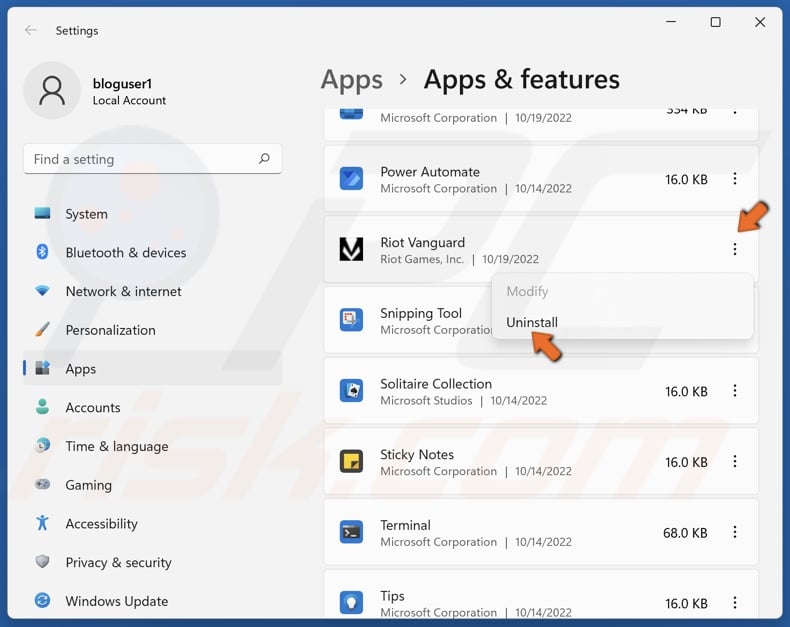Open the System settings category
Viewport: 790px width, 627px height.
[x=86, y=214]
